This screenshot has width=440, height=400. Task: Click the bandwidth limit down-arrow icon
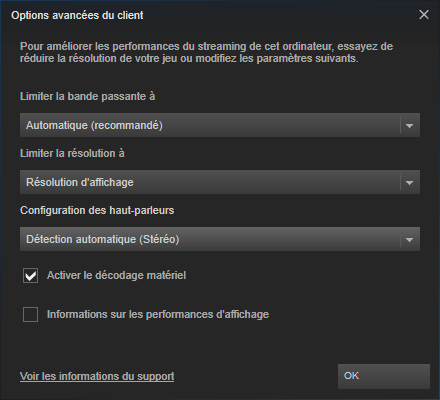[x=409, y=126]
